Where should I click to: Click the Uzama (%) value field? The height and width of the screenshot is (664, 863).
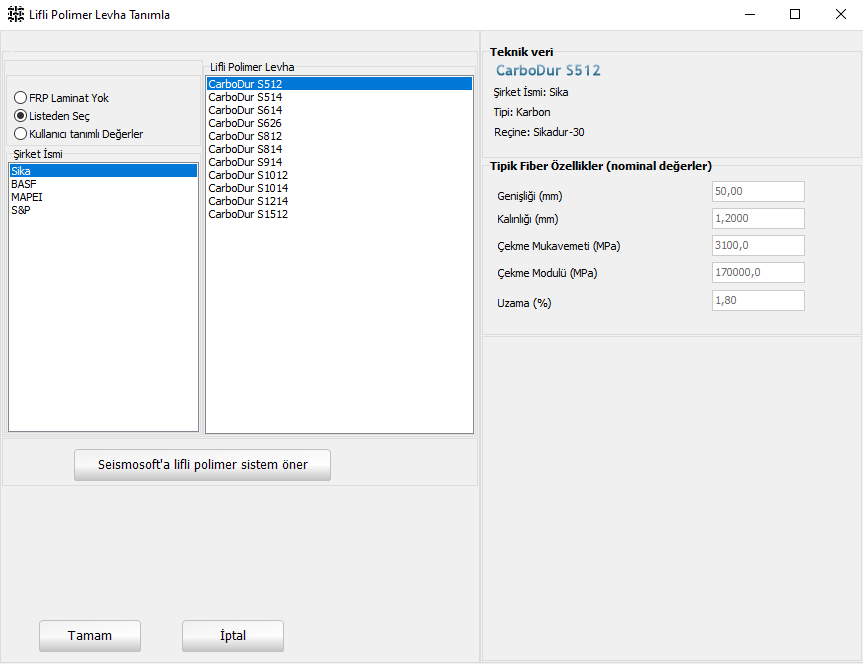pos(758,301)
